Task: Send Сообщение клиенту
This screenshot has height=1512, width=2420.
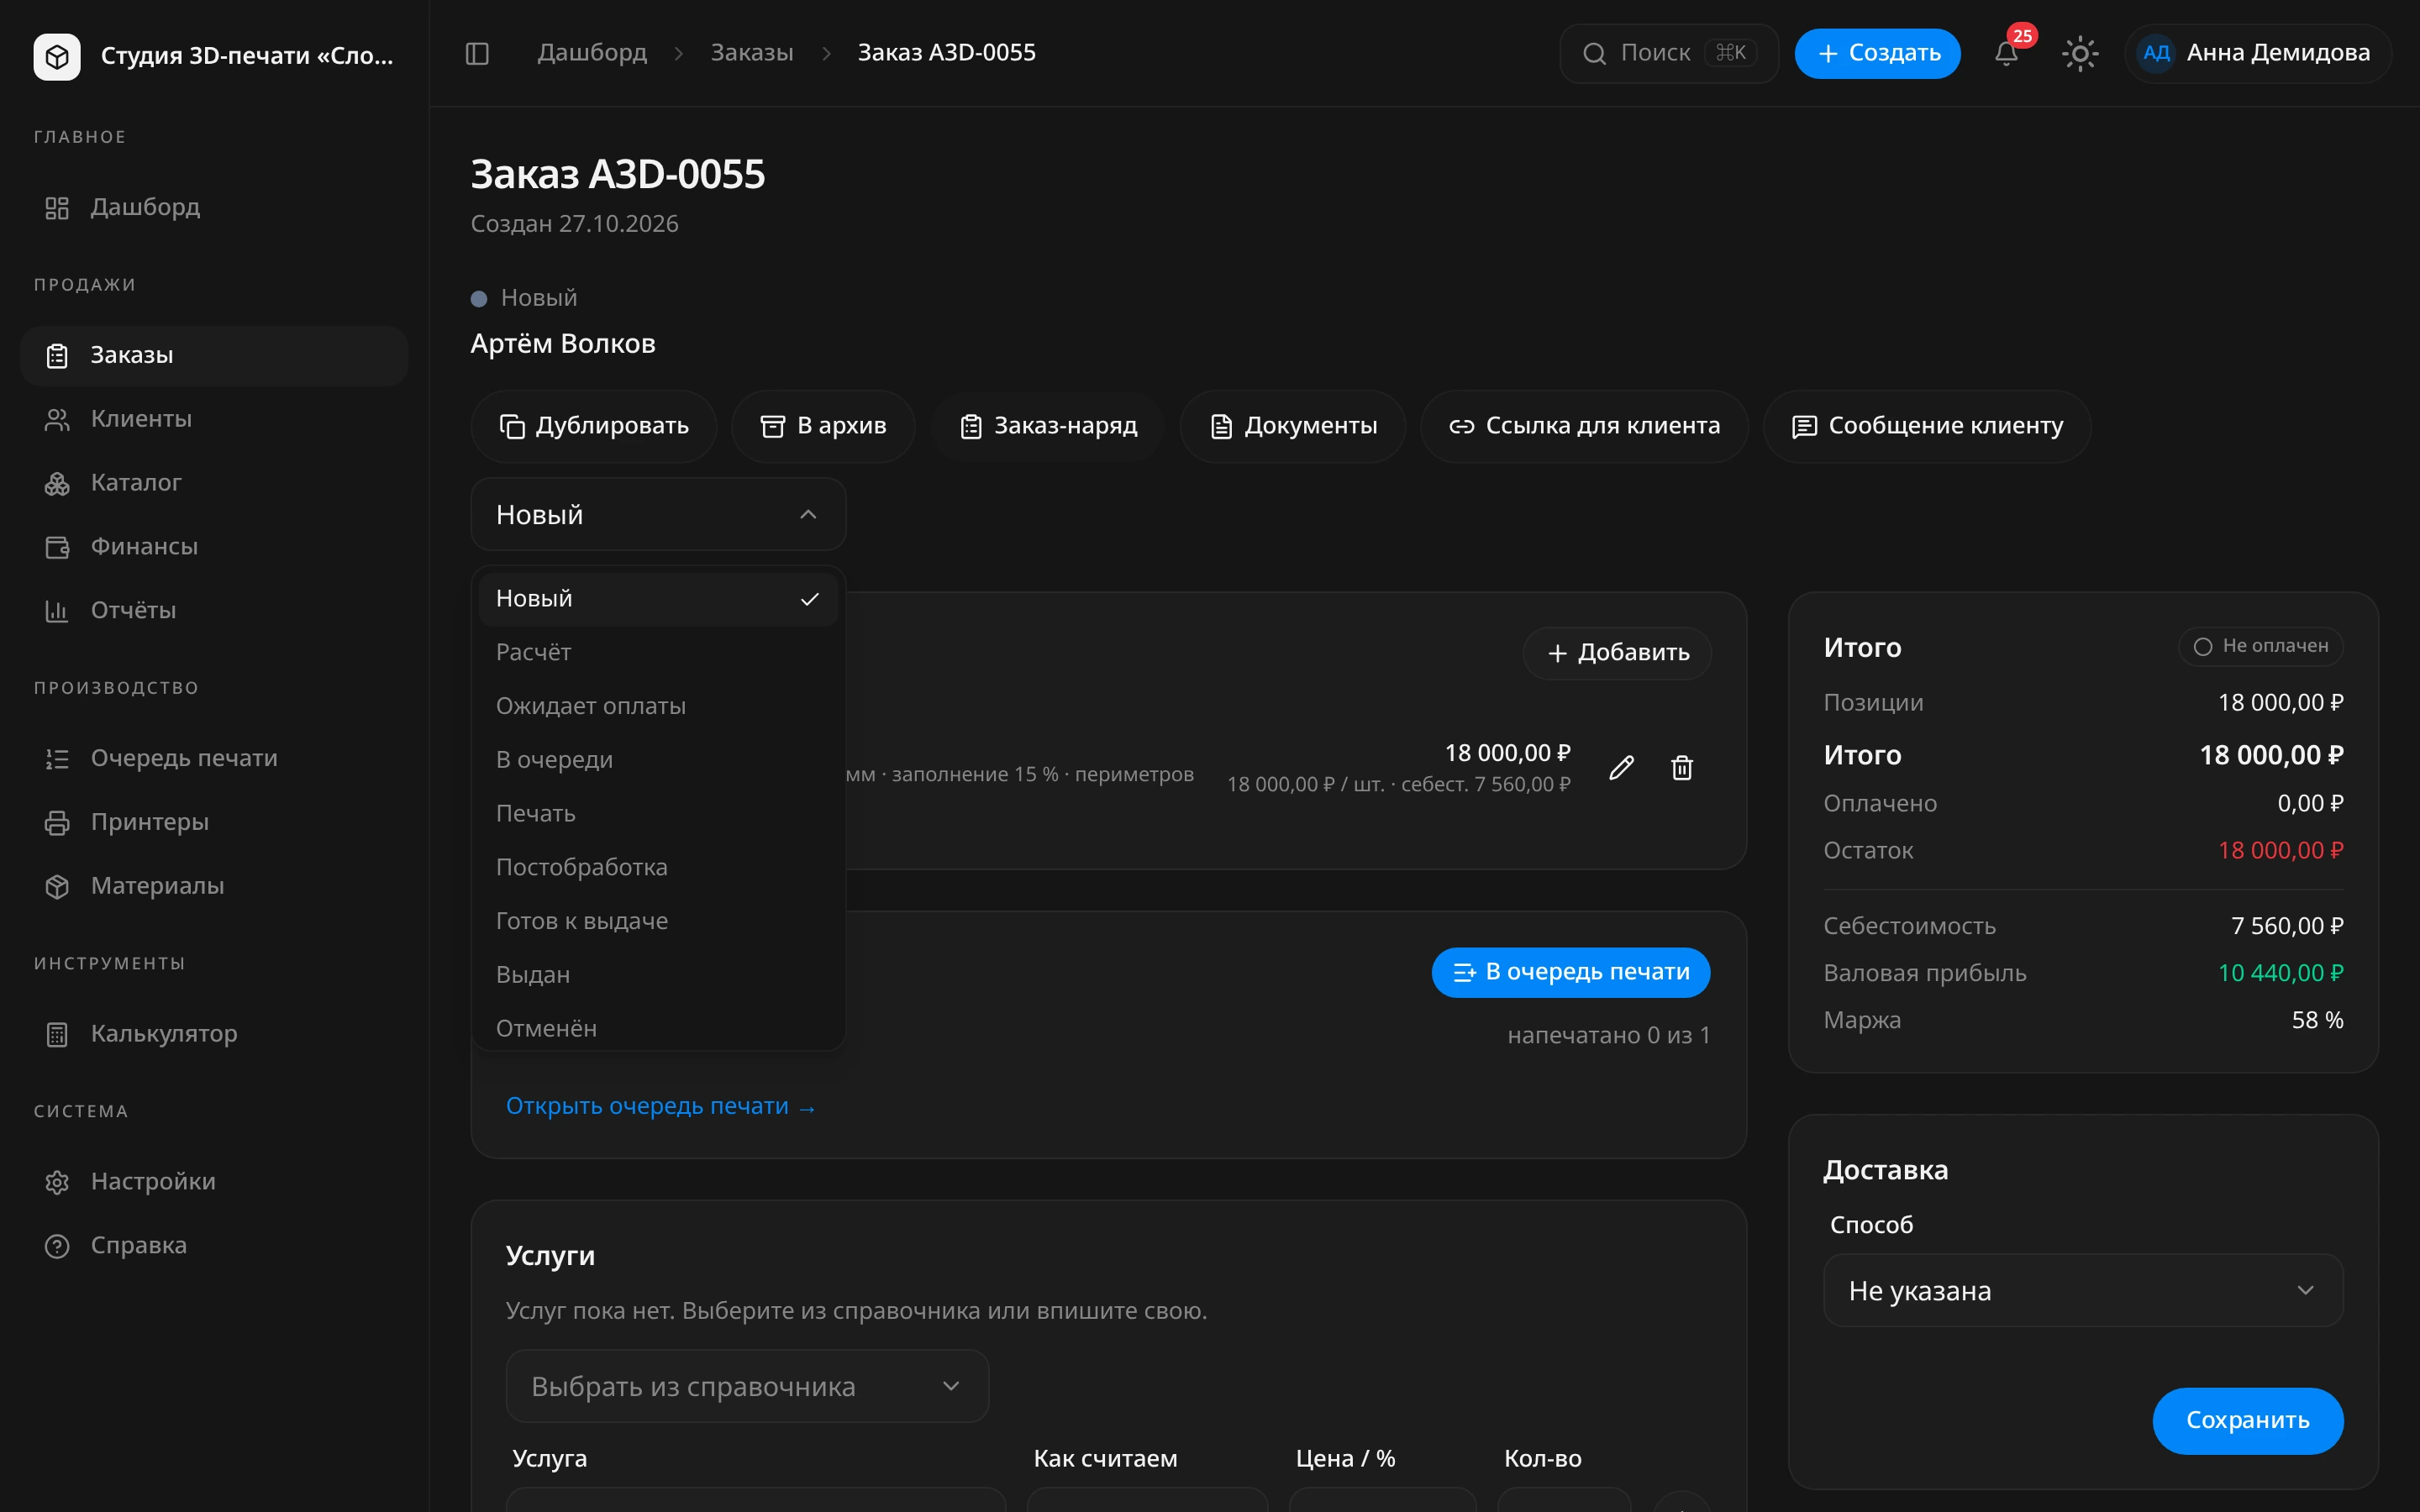Action: [x=1927, y=426]
